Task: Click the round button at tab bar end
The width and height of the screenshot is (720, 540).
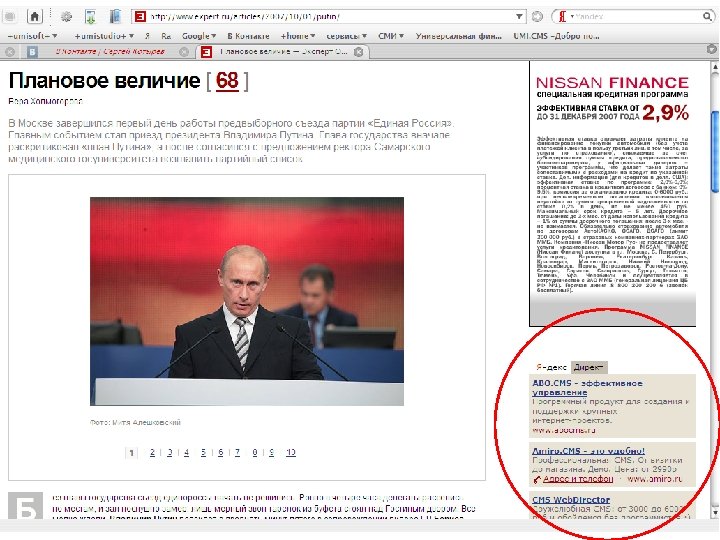Action: point(712,49)
